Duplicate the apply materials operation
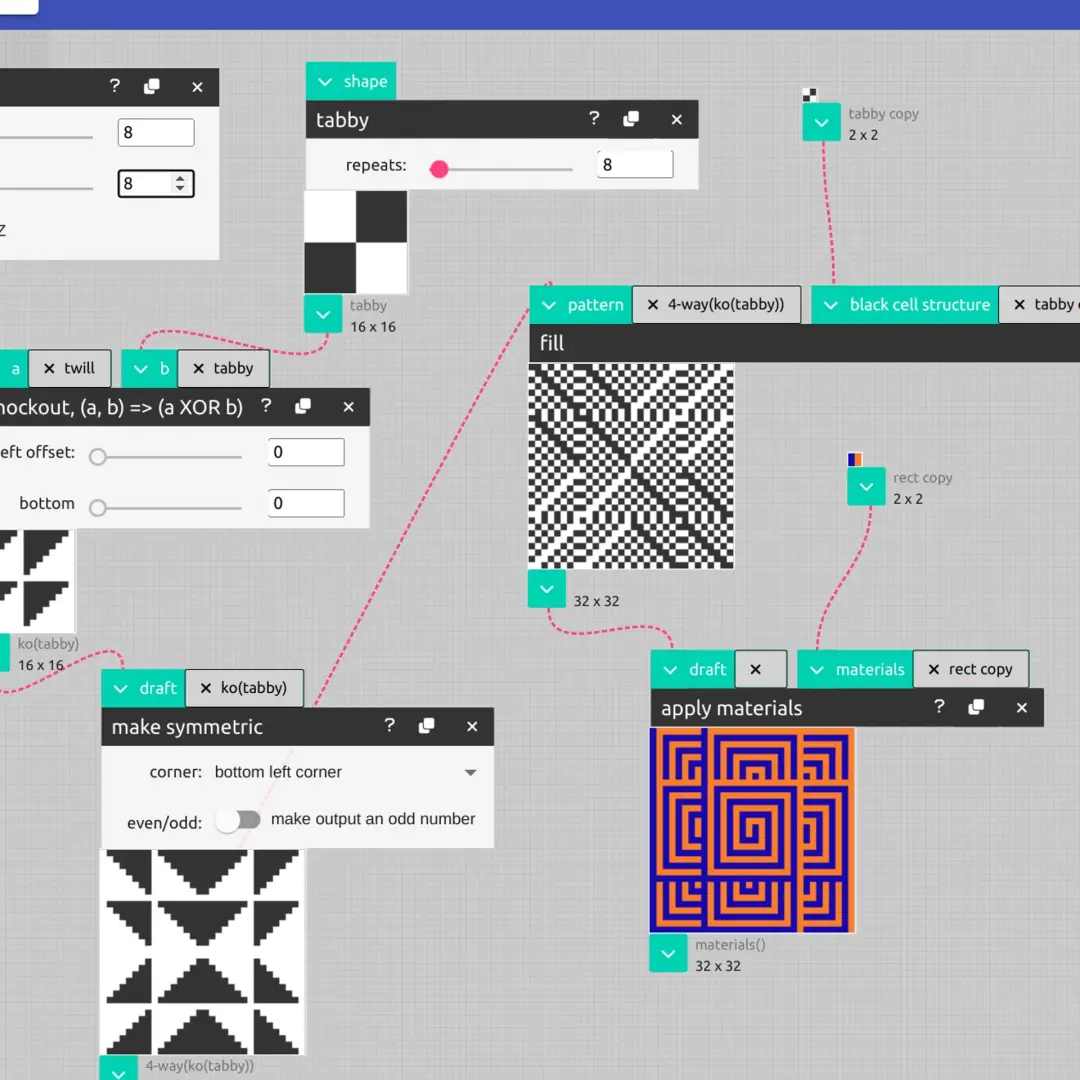Screen dimensions: 1080x1080 click(976, 707)
